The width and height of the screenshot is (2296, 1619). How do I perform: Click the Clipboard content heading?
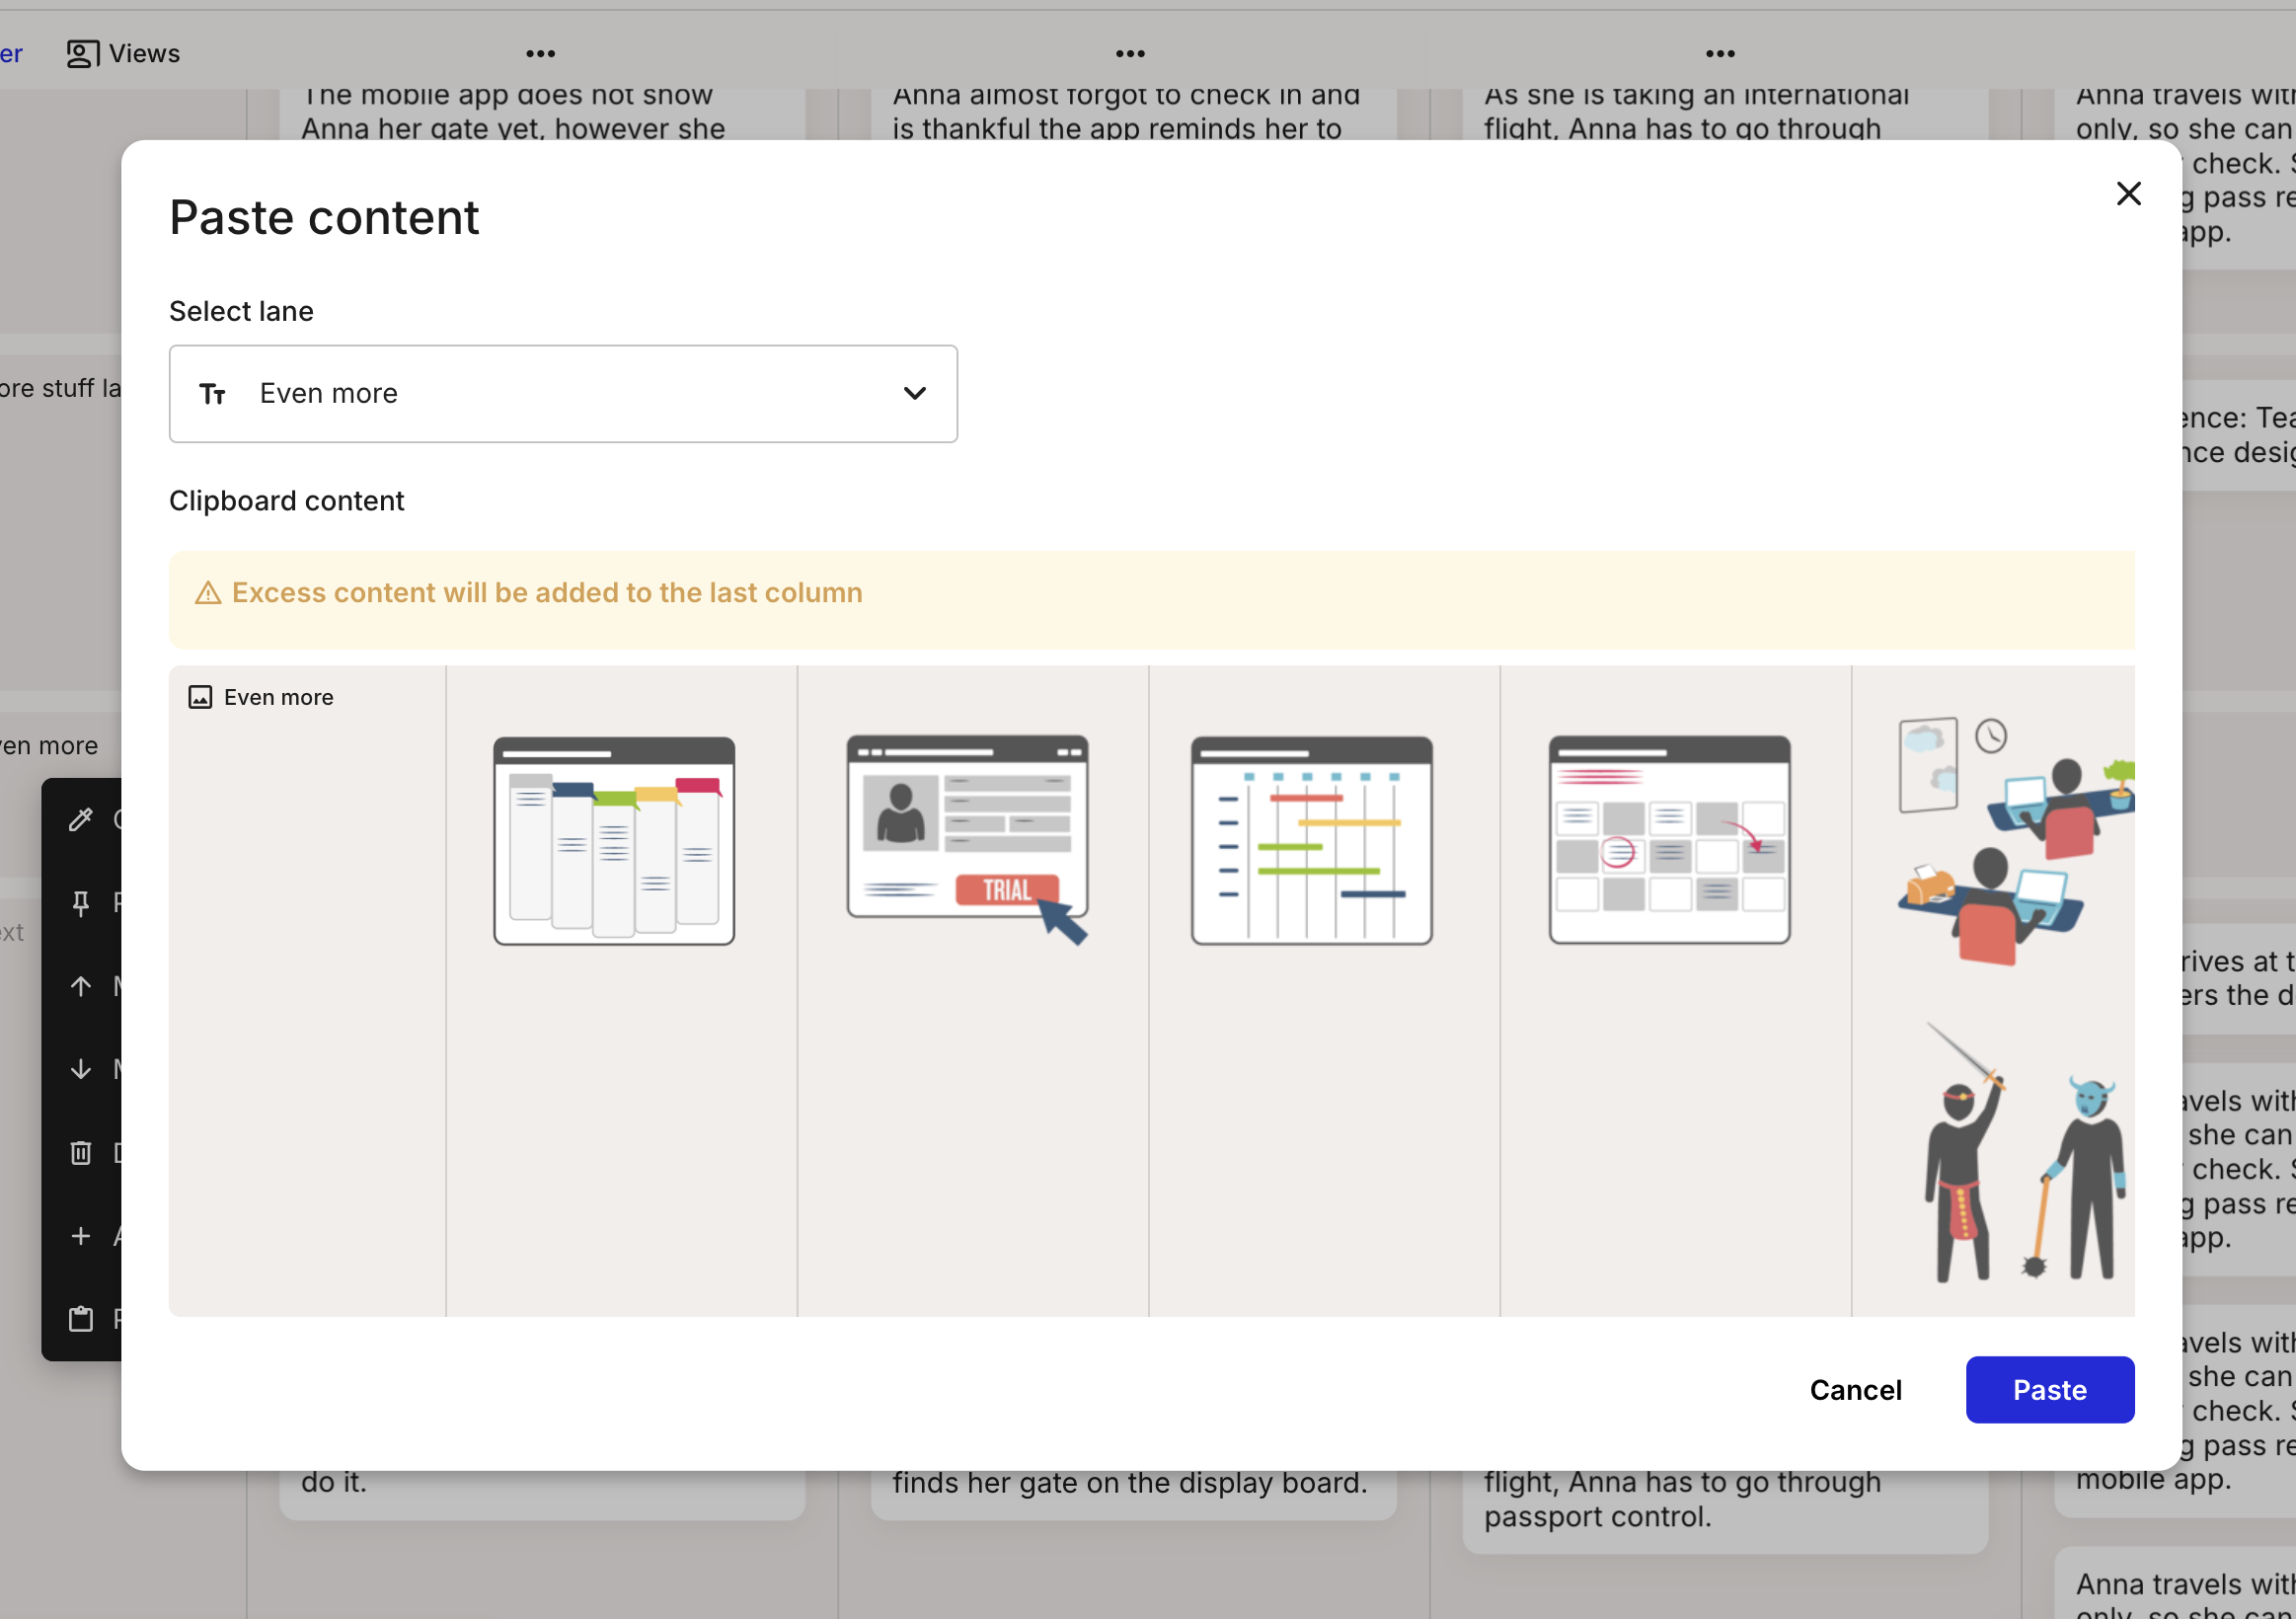tap(286, 501)
